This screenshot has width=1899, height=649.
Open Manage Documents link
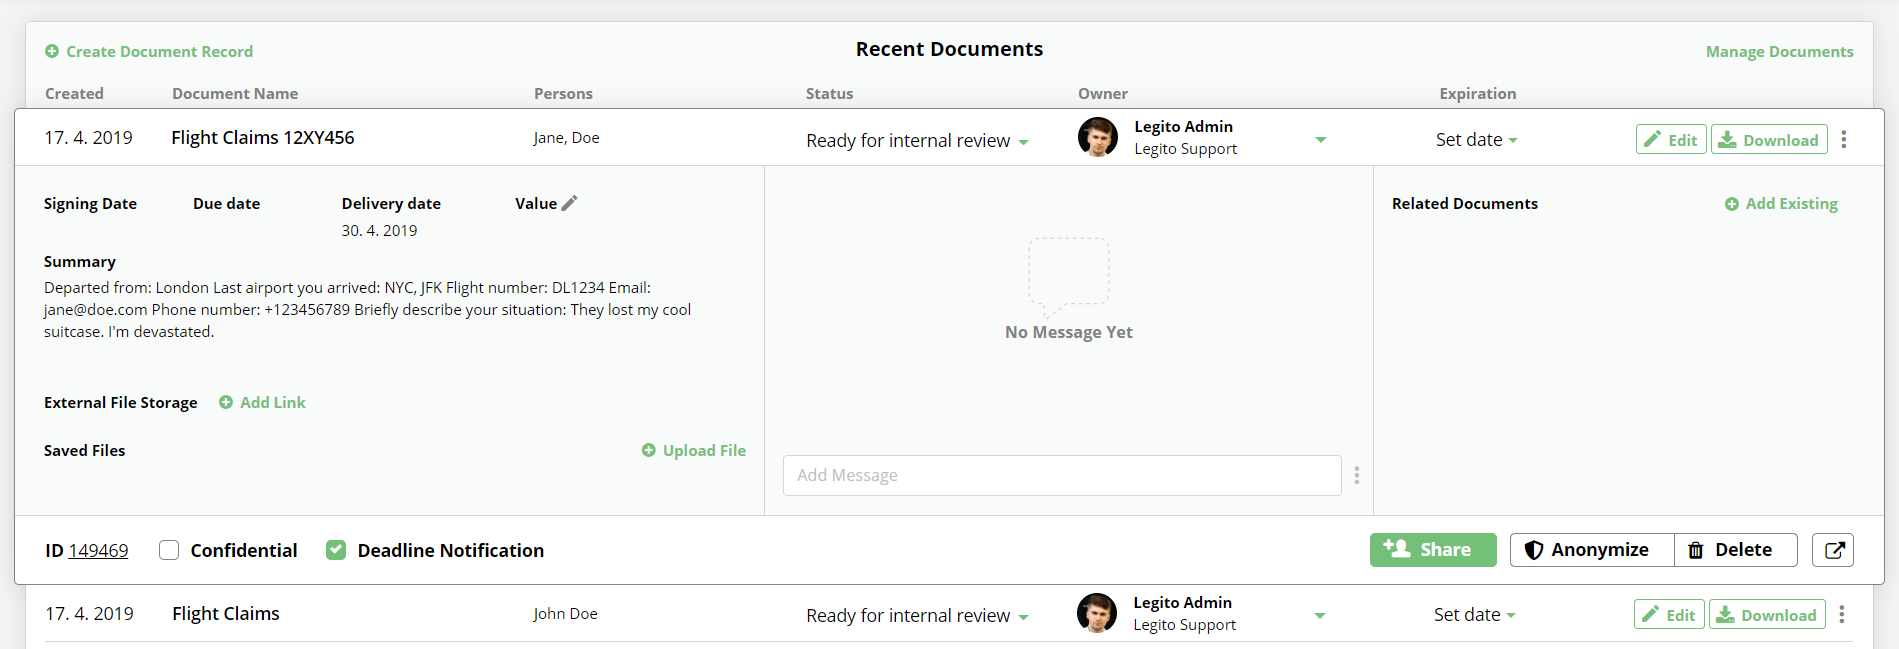[1779, 51]
